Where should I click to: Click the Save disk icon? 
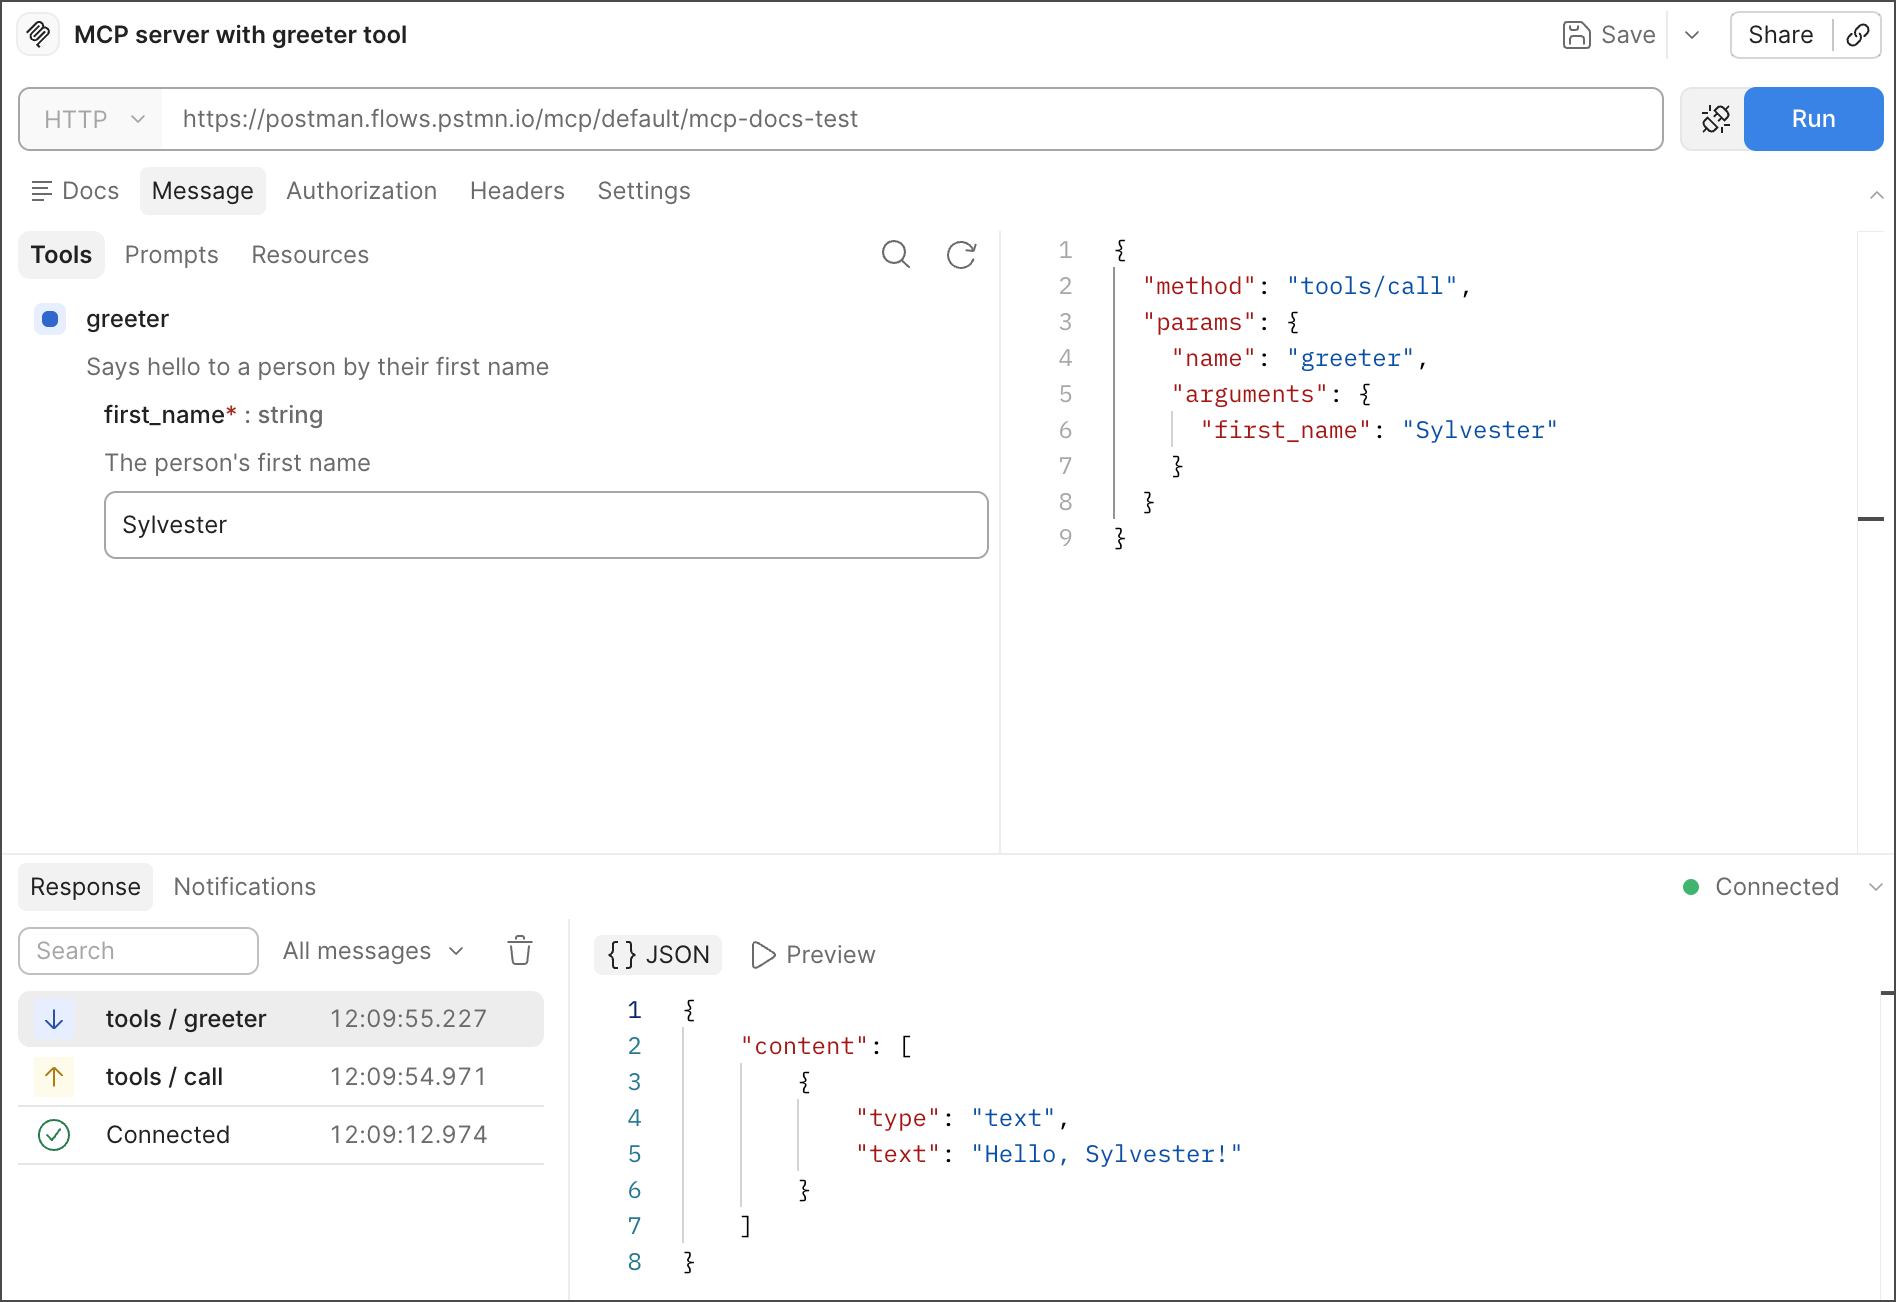coord(1576,35)
